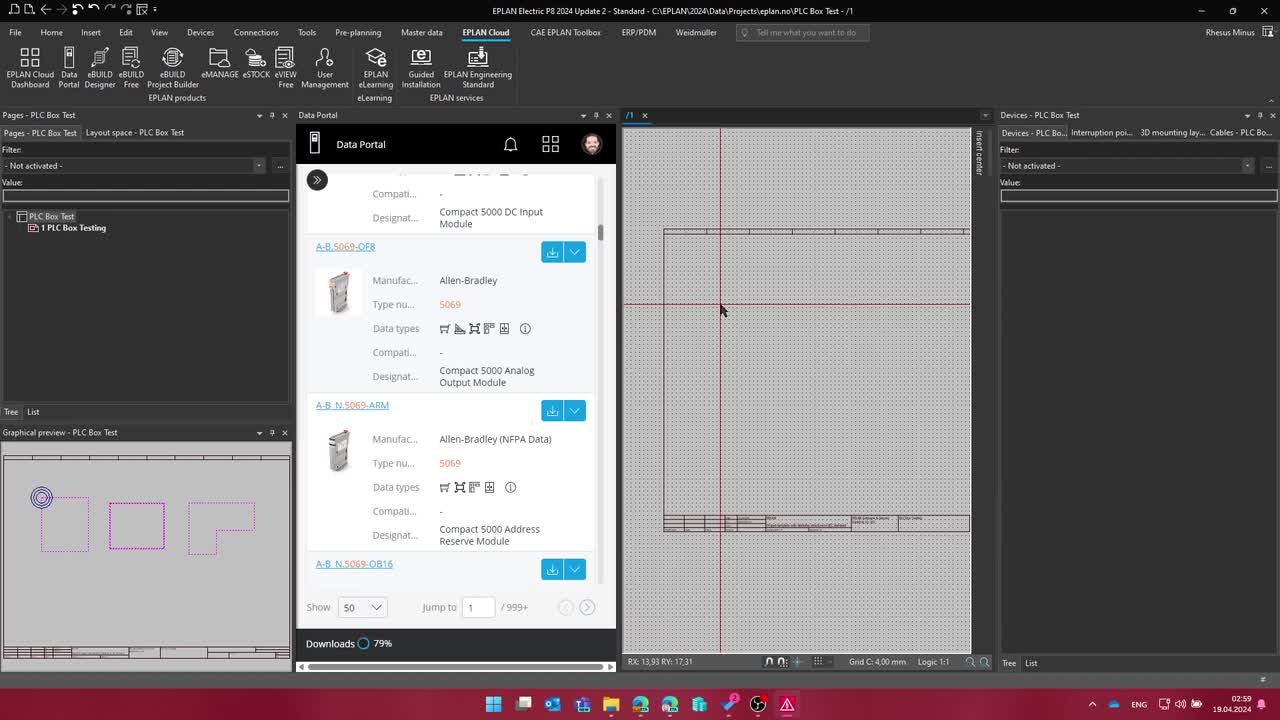Image resolution: width=1280 pixels, height=720 pixels.
Task: Click the Data Portal vertical scrollbar
Action: 601,232
